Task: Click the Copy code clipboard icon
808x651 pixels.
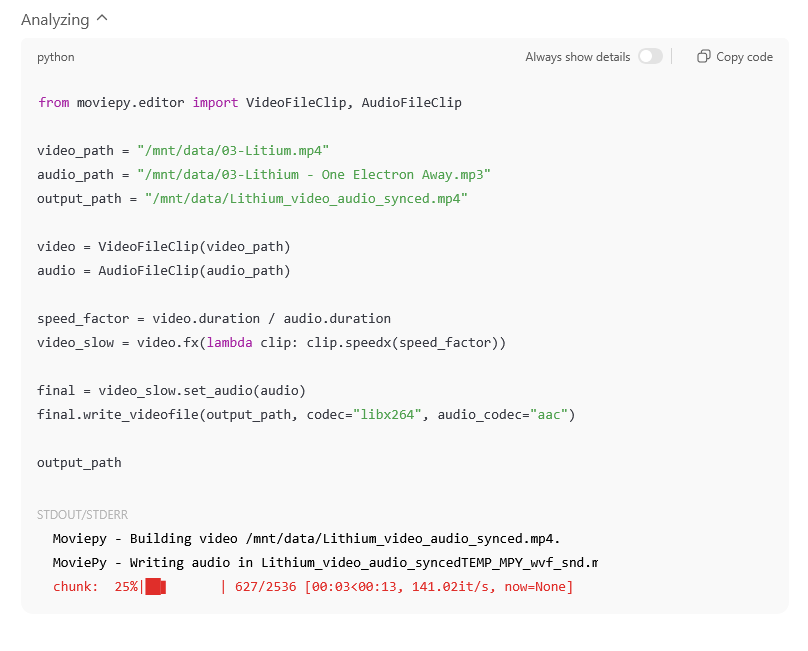Action: [704, 57]
